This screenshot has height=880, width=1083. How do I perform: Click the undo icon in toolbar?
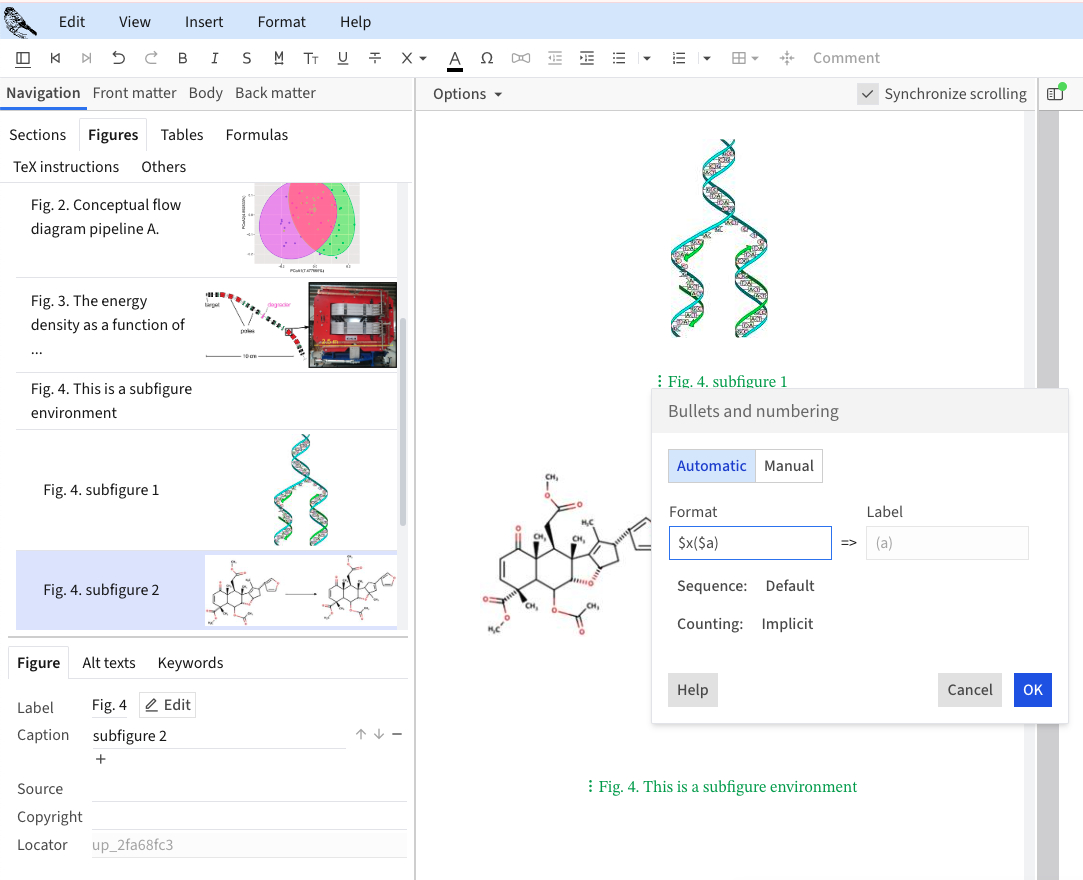click(x=119, y=58)
